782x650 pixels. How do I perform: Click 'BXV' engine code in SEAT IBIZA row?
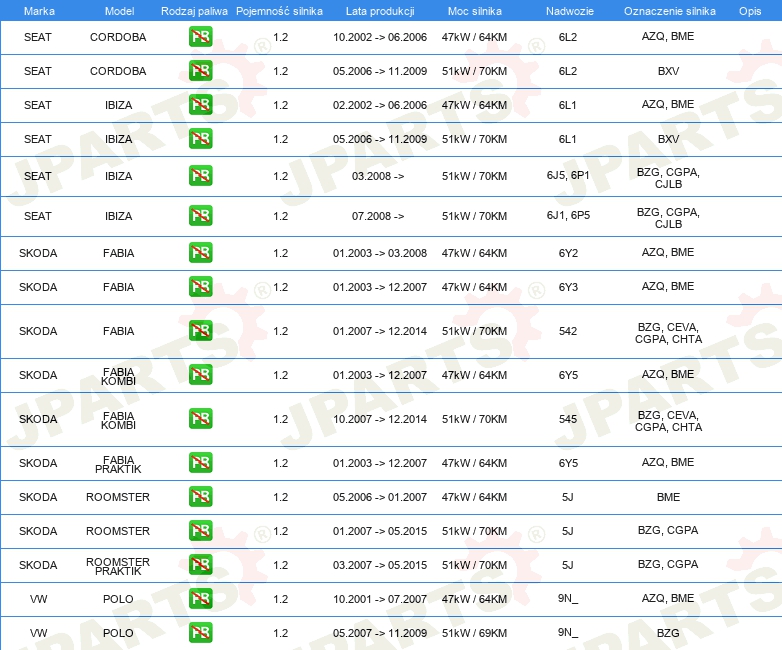[668, 139]
